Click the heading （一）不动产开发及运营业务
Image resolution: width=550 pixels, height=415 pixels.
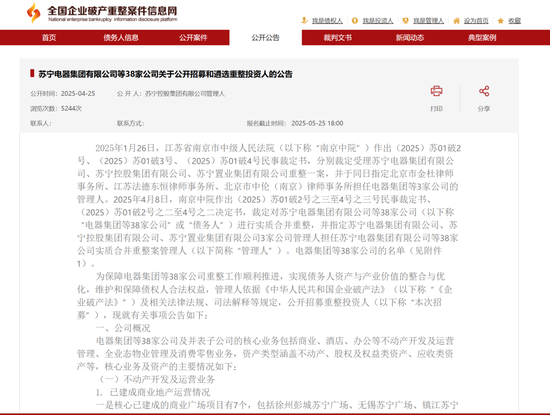tap(157, 379)
